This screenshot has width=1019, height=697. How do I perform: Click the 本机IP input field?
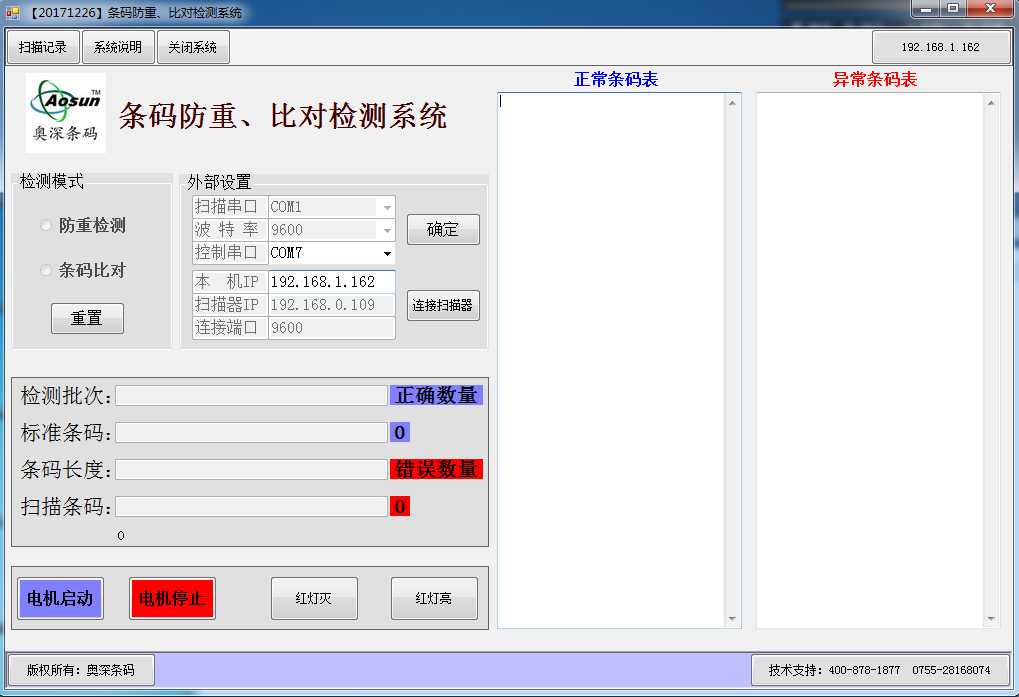[331, 282]
